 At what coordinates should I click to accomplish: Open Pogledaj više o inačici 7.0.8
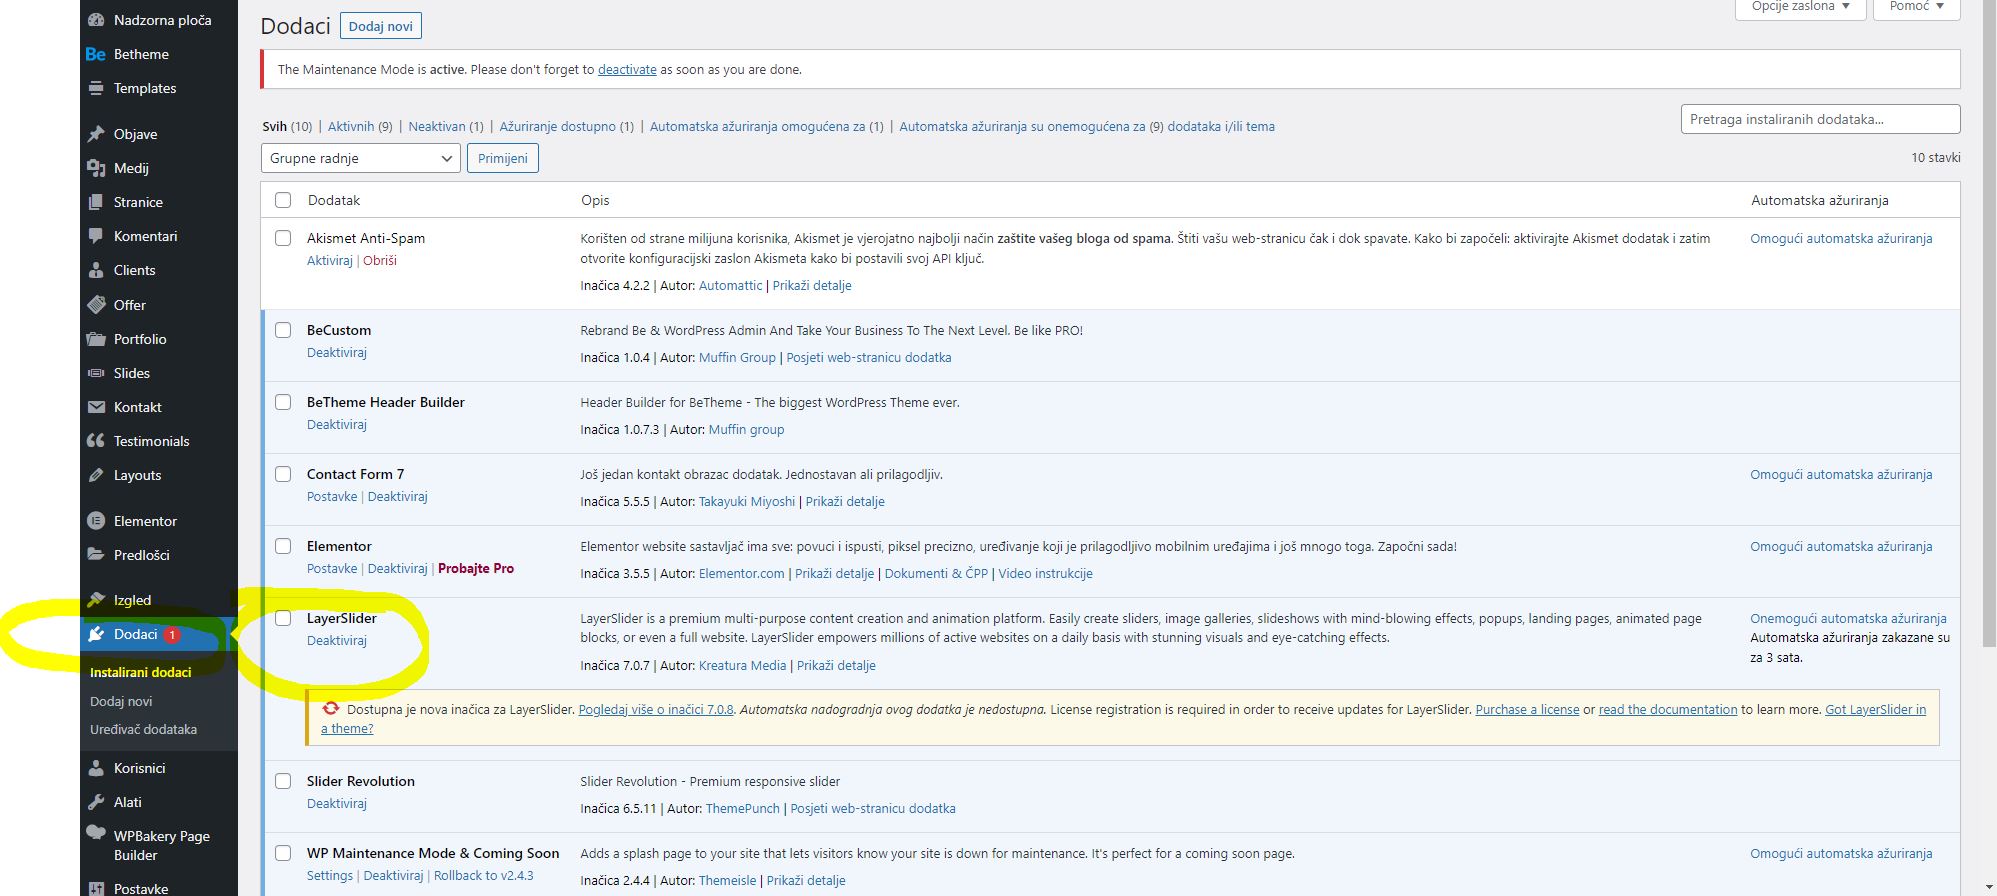[656, 709]
